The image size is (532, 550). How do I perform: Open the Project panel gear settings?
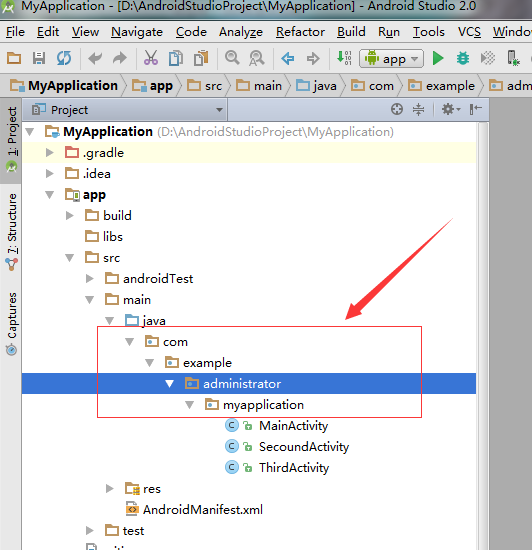pyautogui.click(x=451, y=109)
